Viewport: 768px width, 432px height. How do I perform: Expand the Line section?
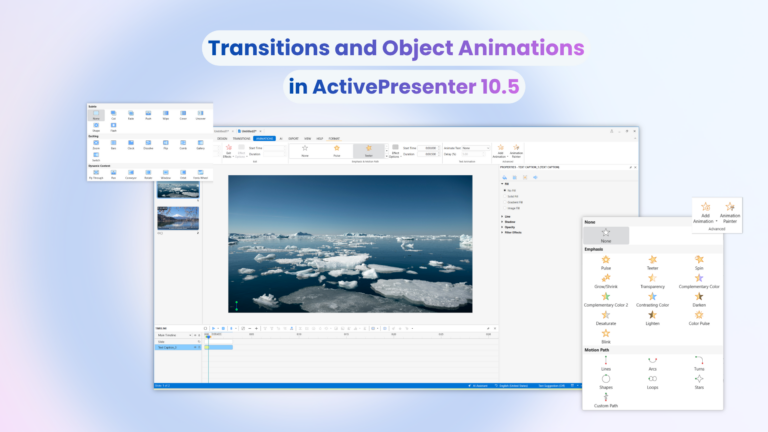503,216
